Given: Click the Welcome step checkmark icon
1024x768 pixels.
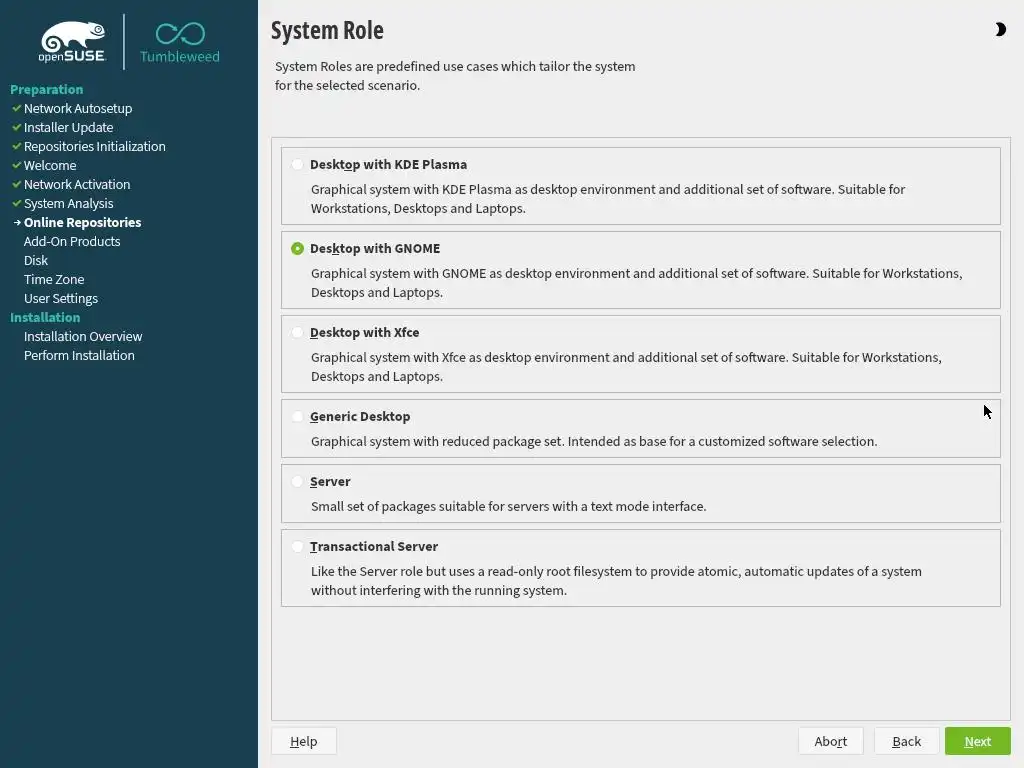Looking at the screenshot, I should 17,165.
